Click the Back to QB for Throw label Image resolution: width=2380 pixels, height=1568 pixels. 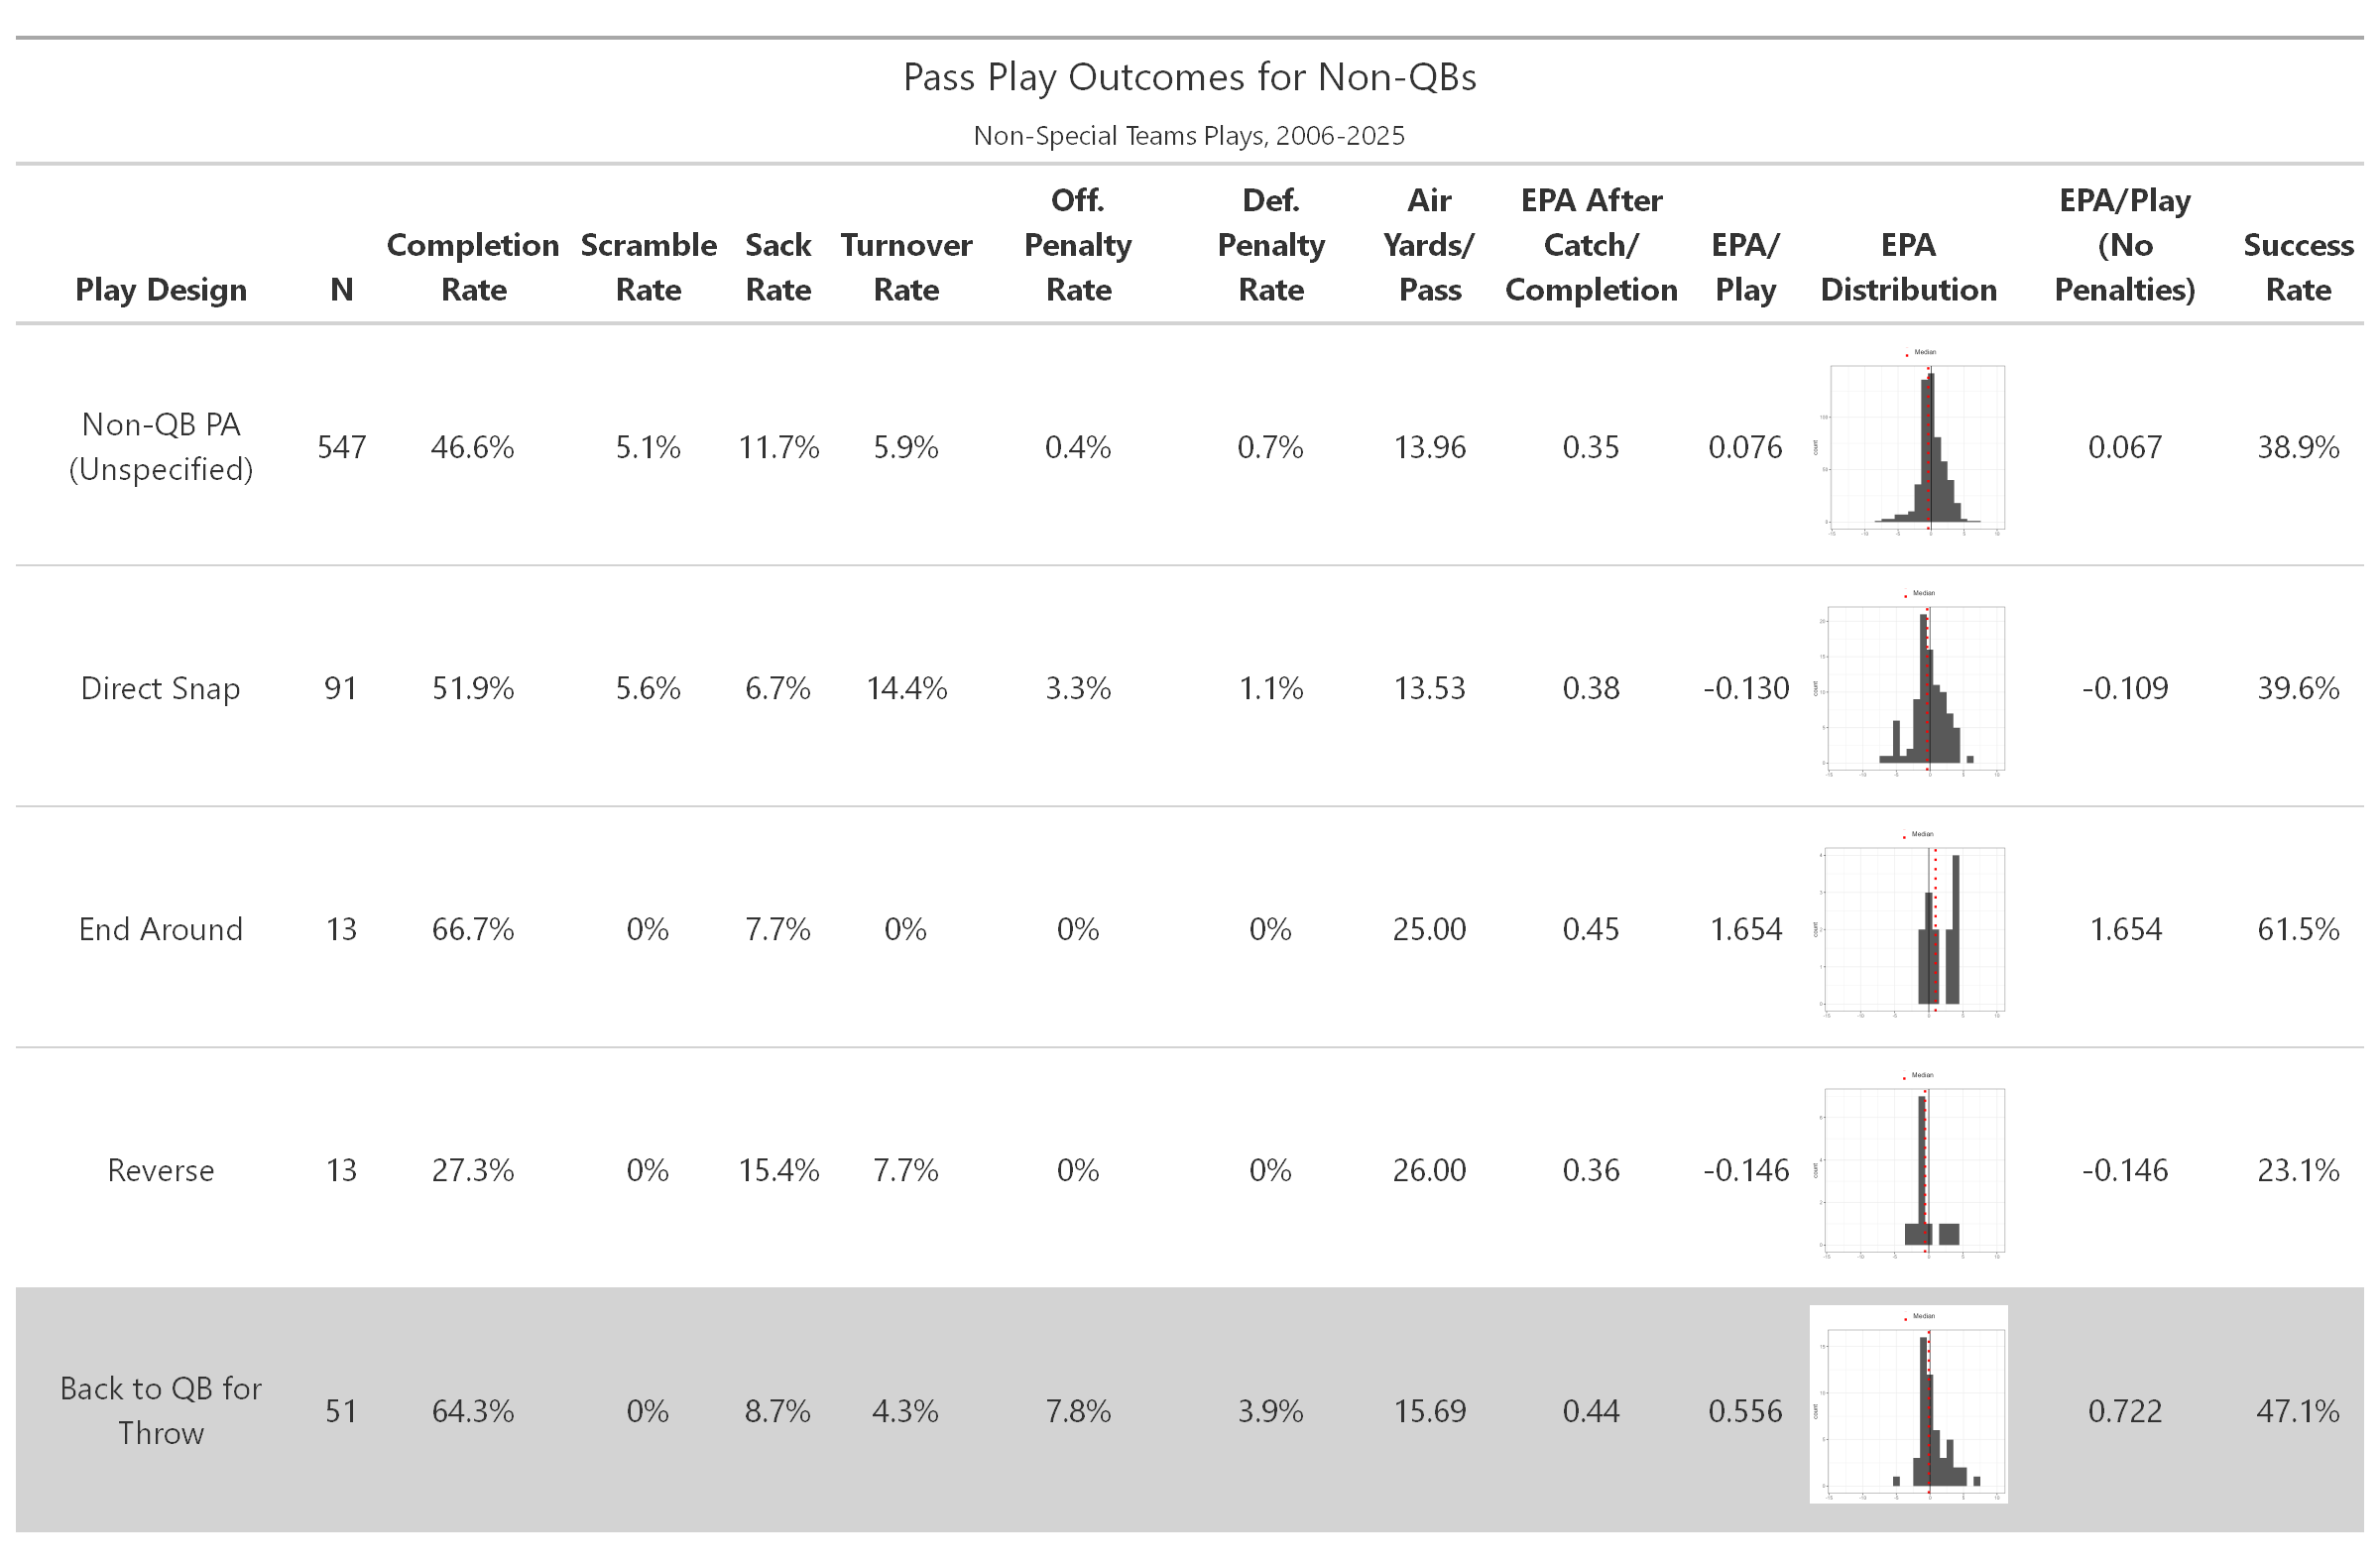pyautogui.click(x=161, y=1410)
